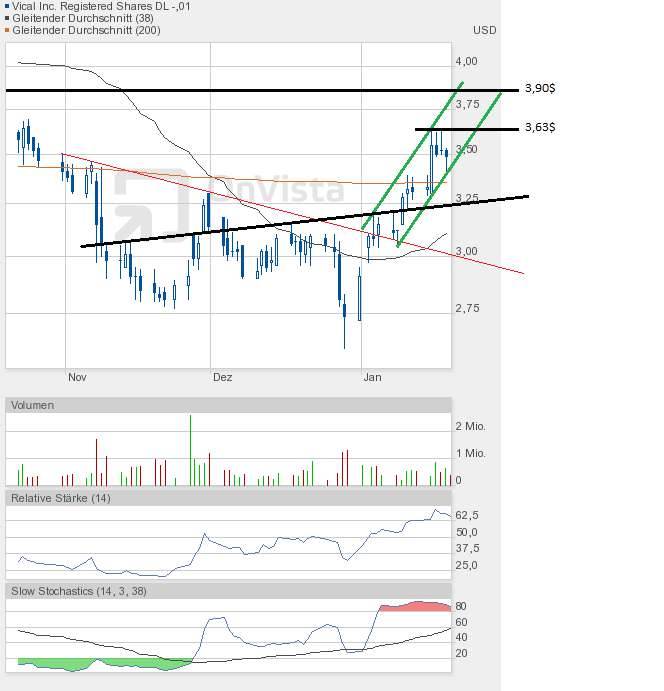Screen dimensions: 664x691
Task: Click the 3,63$ resistance price label
Action: (540, 128)
